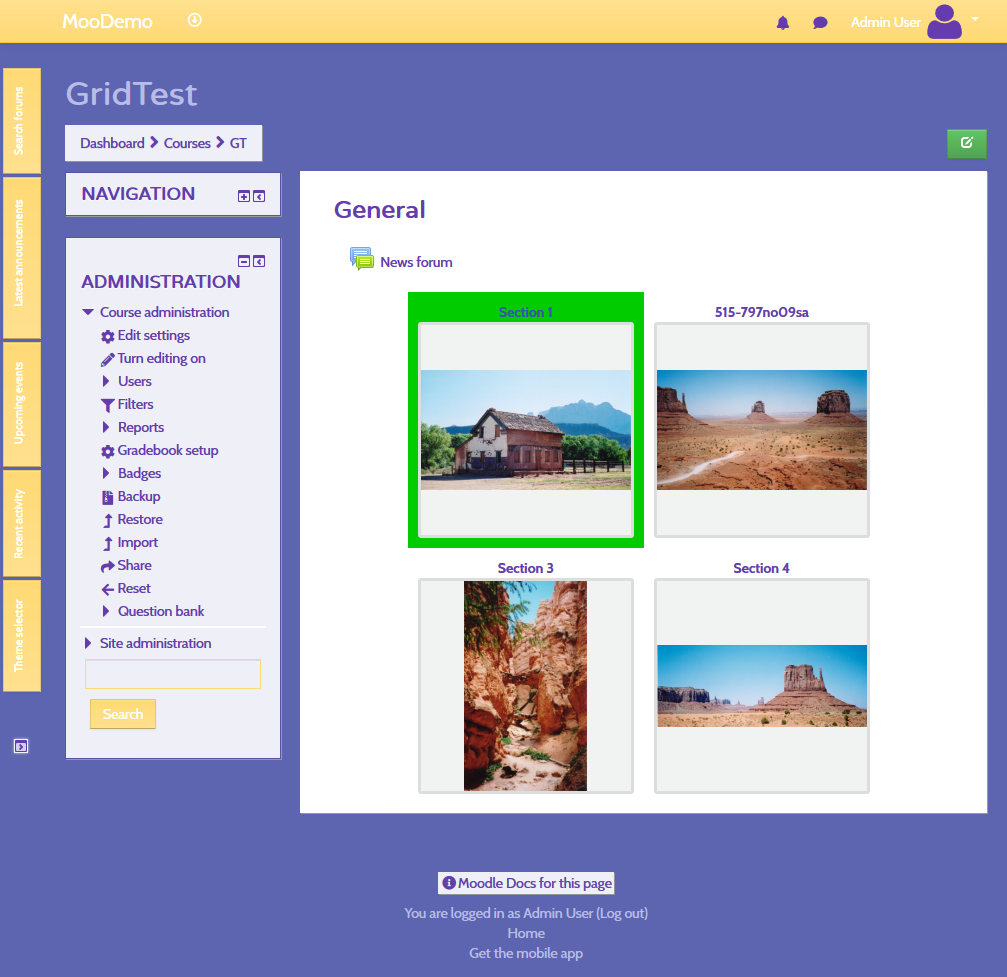The image size is (1007, 977).
Task: Click the Admin User link in the footer
Action: [558, 913]
